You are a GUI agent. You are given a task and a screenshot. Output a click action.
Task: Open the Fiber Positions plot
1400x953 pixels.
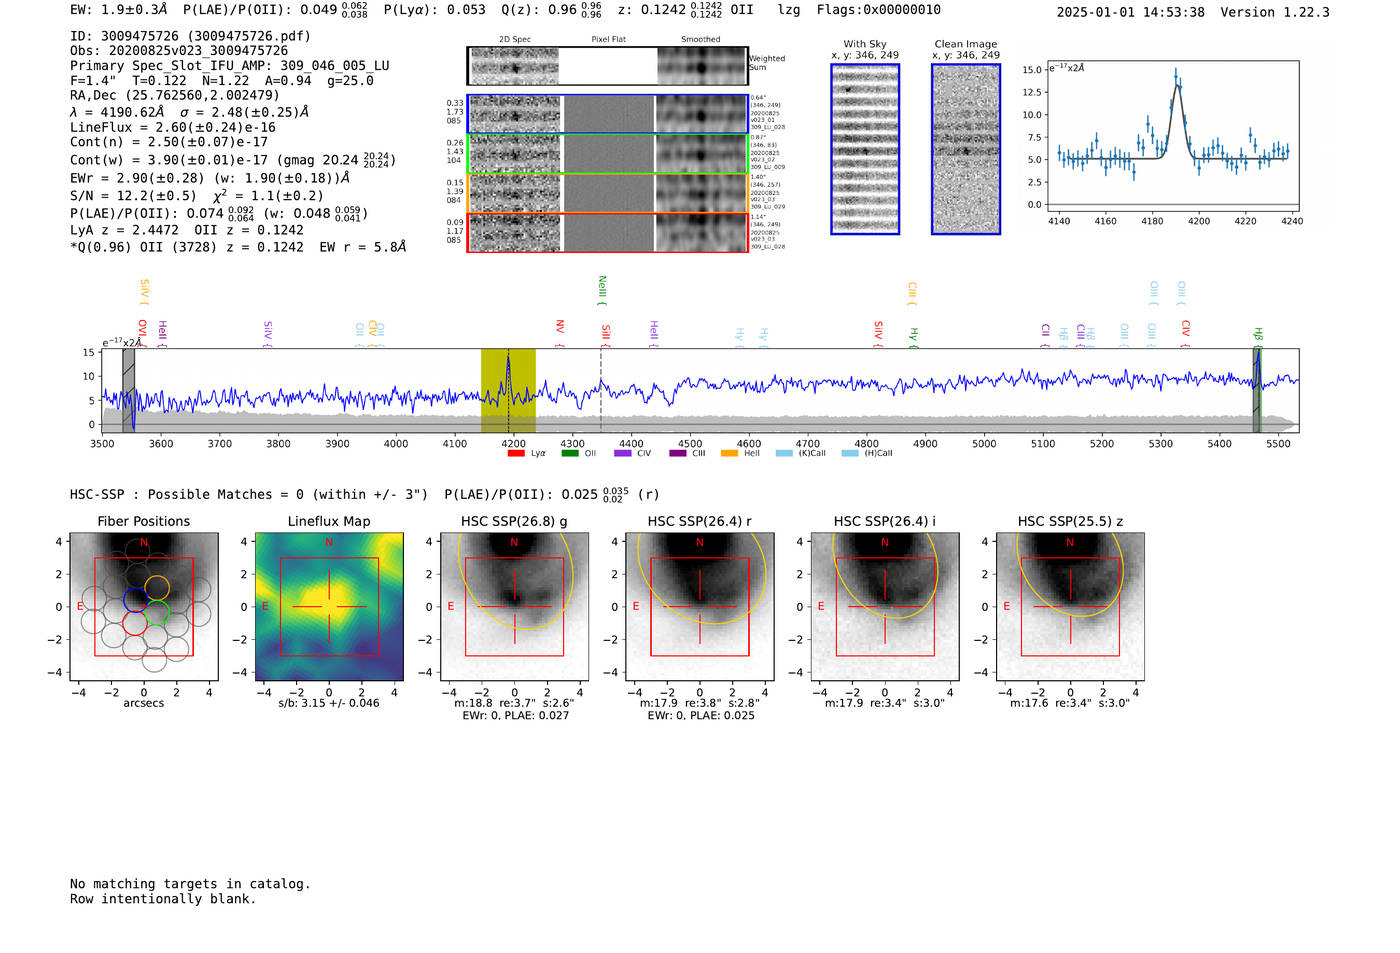(x=144, y=606)
